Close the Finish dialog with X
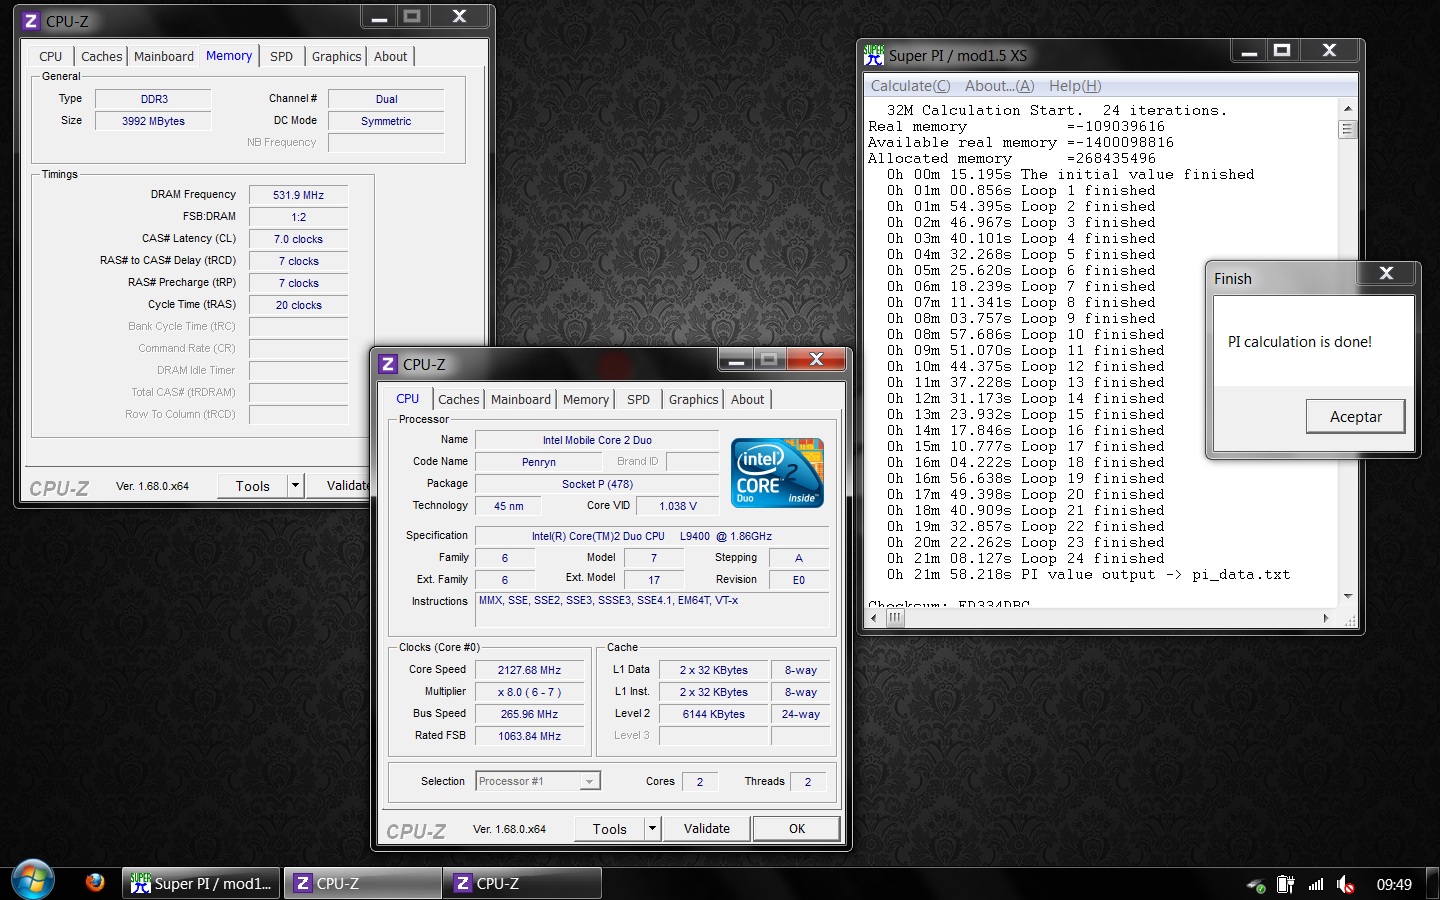 1386,273
